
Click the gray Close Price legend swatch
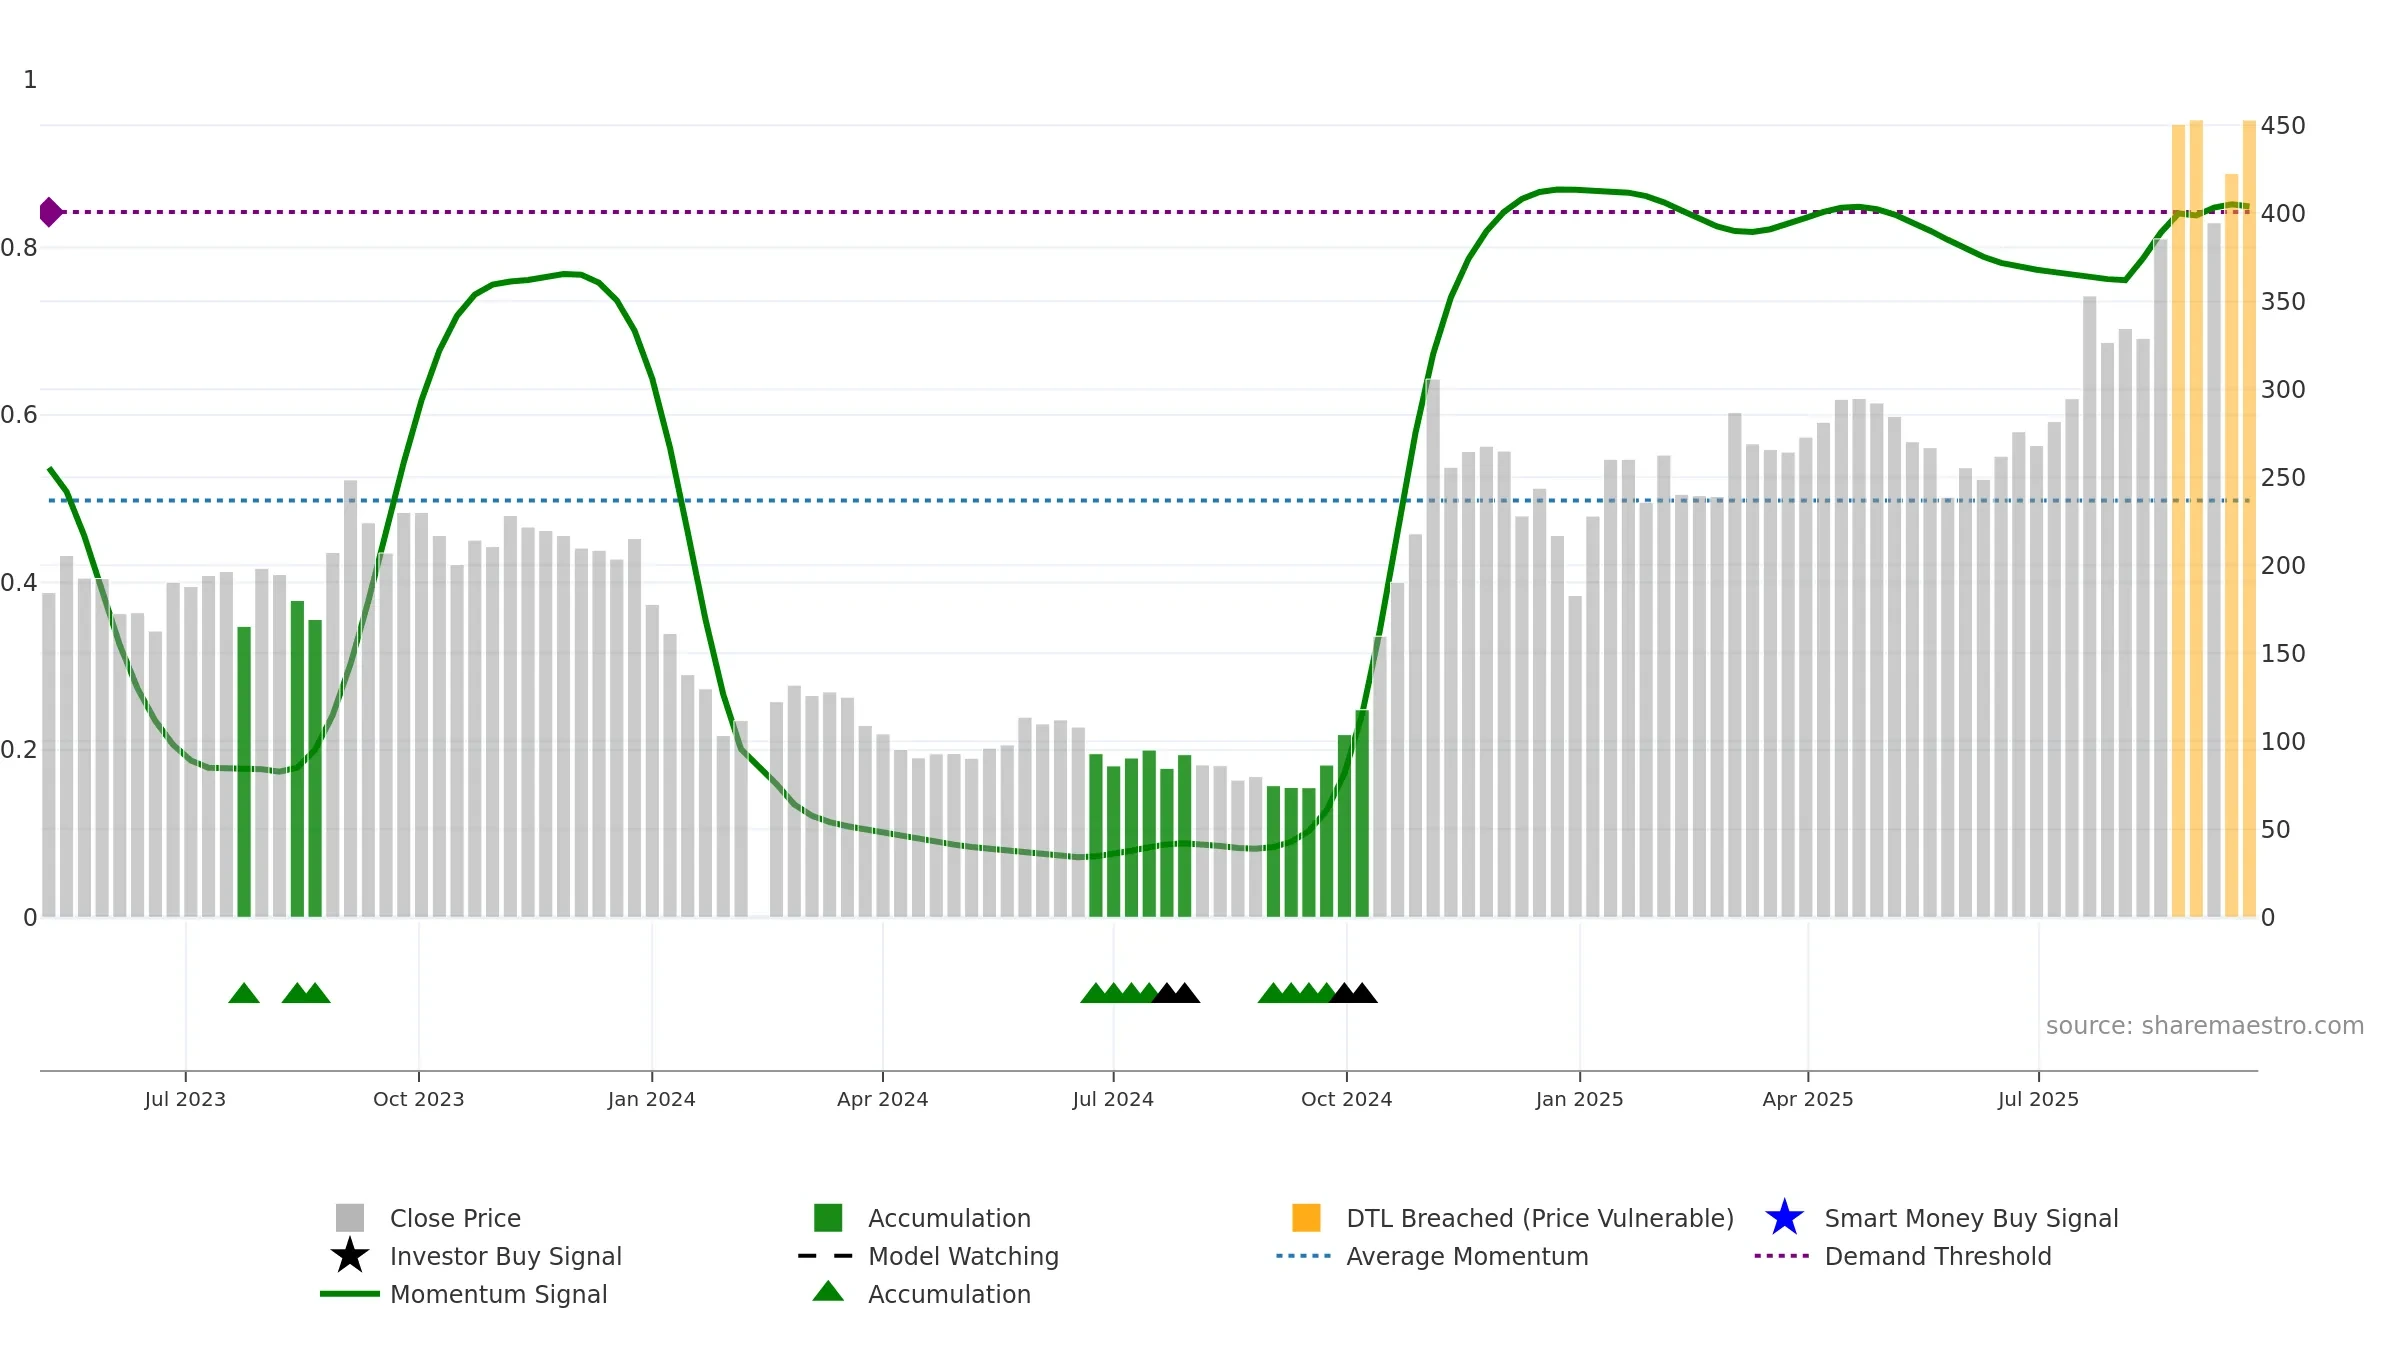350,1218
